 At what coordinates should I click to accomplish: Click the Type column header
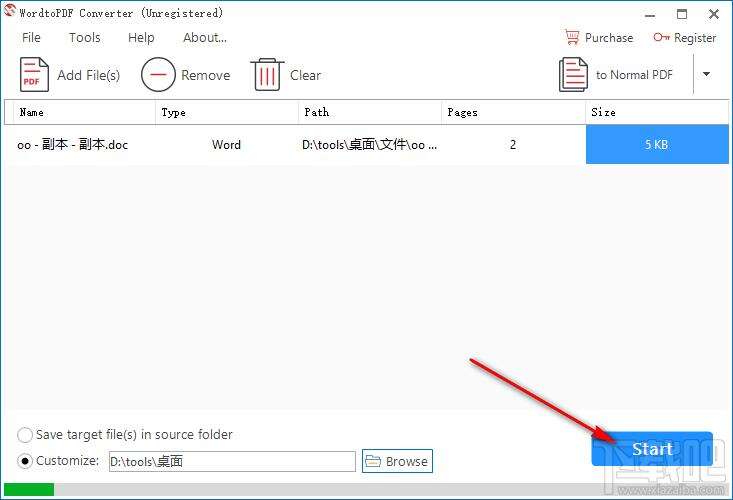227,112
